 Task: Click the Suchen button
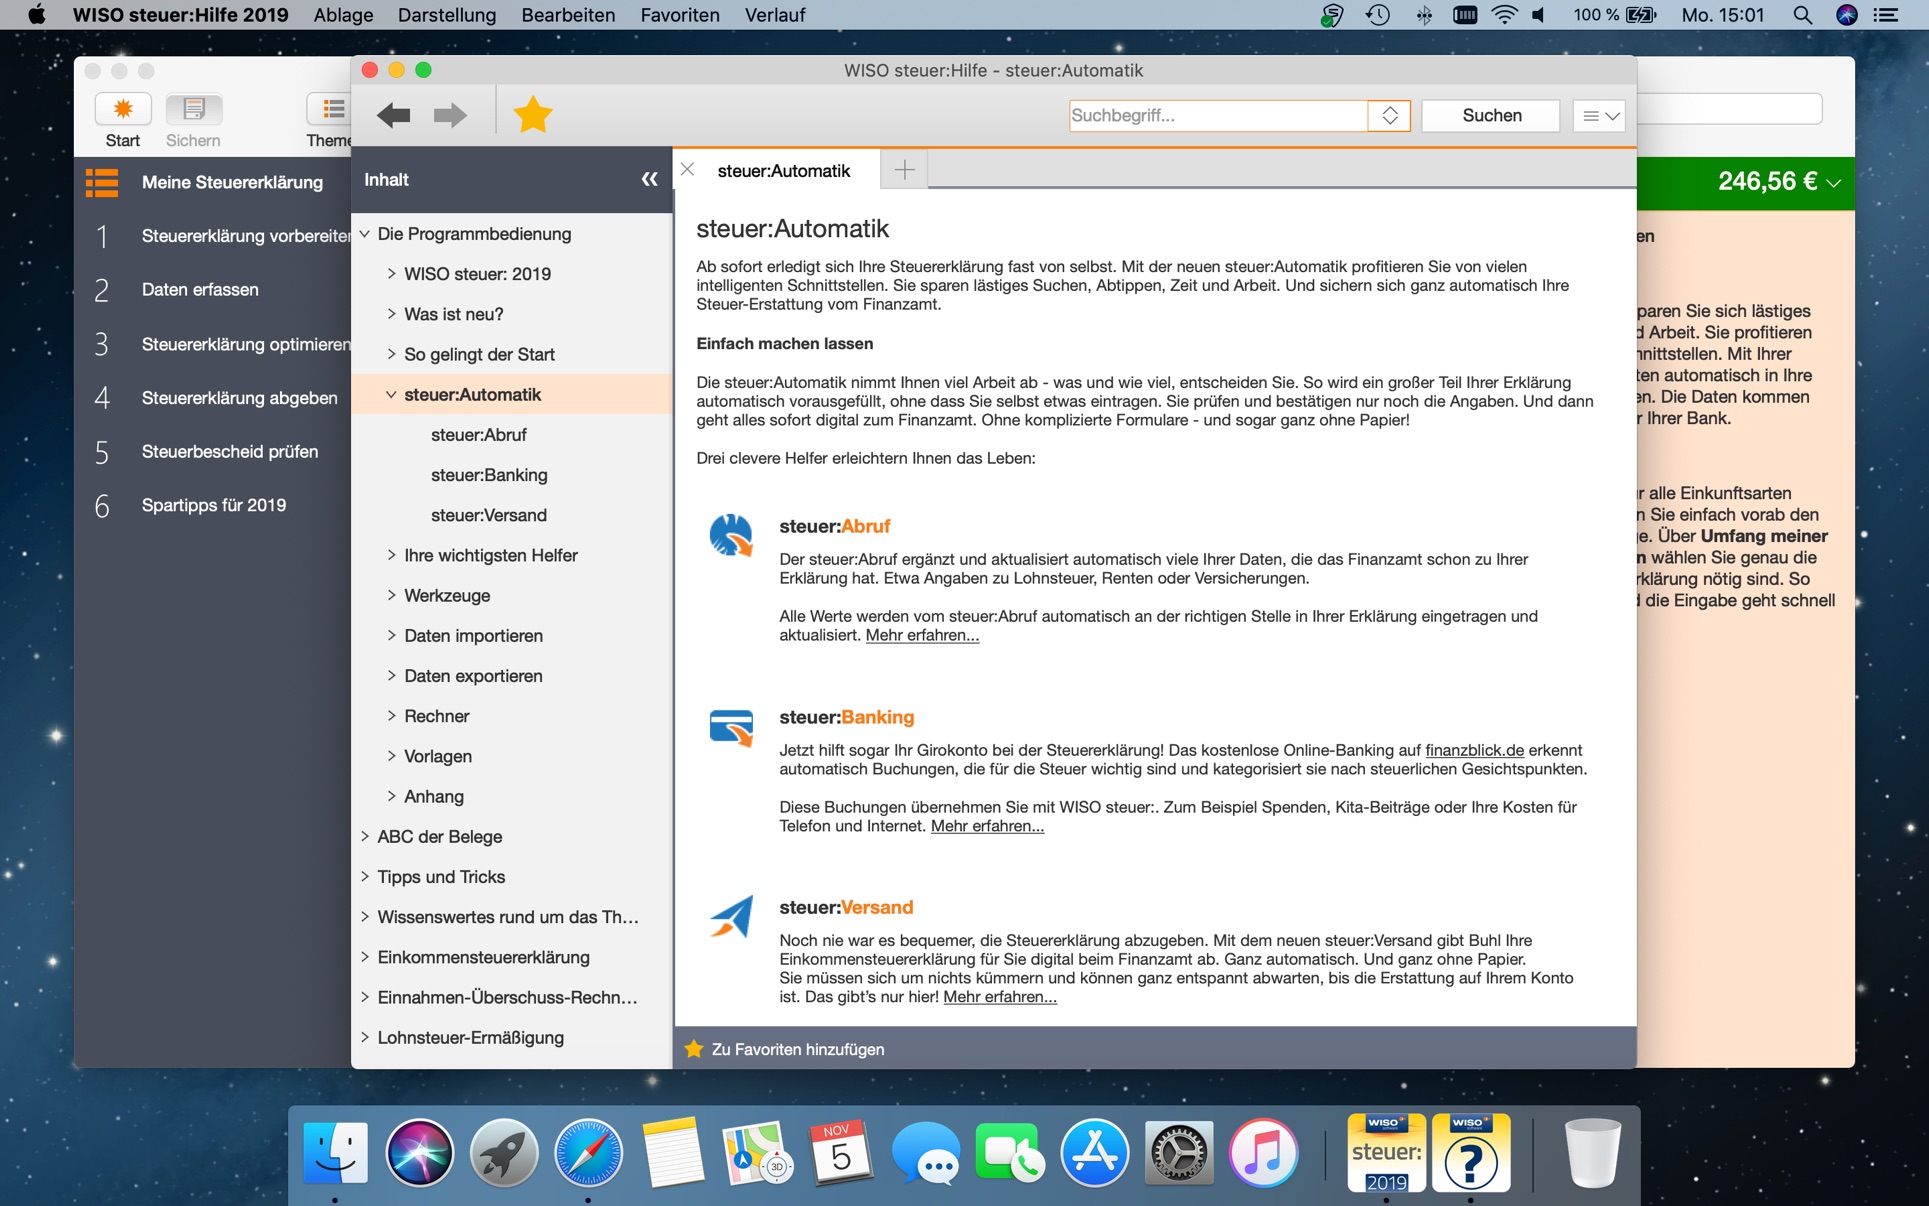coord(1491,116)
